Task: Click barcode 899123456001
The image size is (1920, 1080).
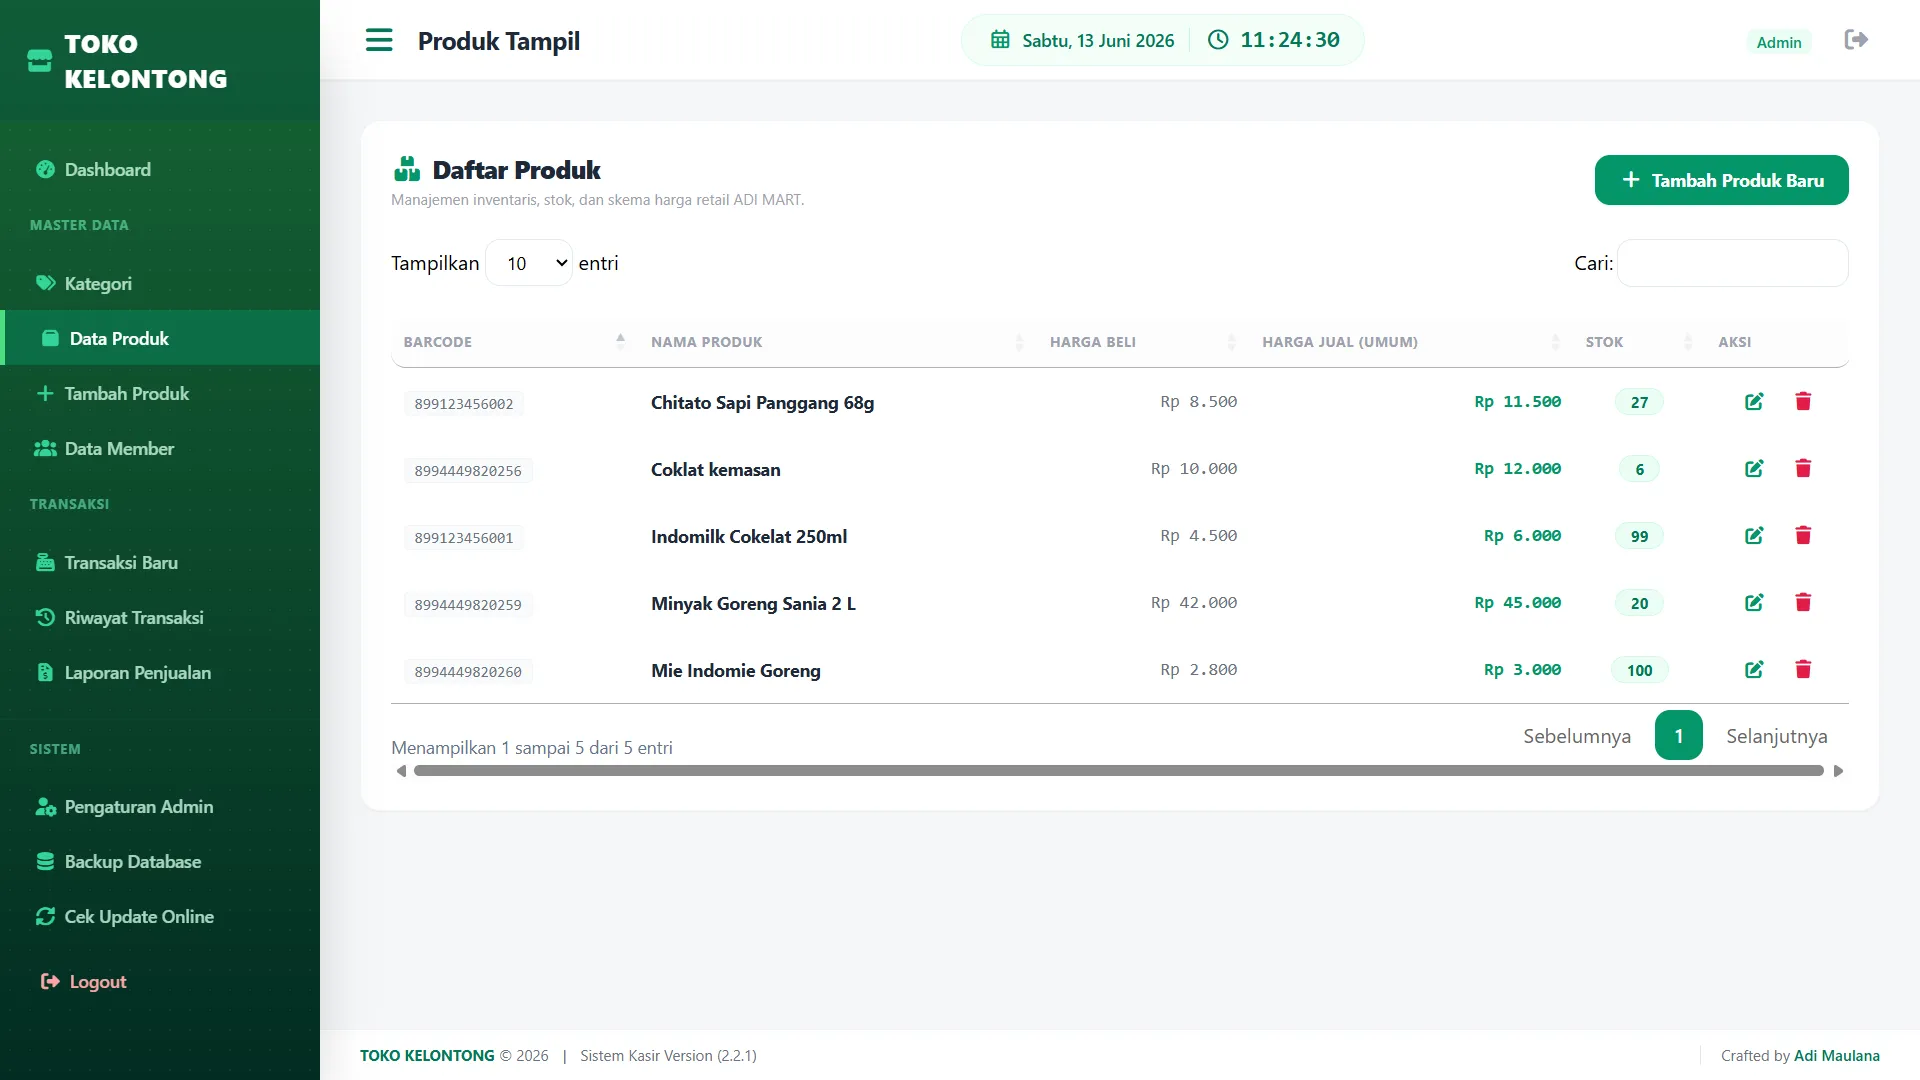Action: [x=464, y=538]
